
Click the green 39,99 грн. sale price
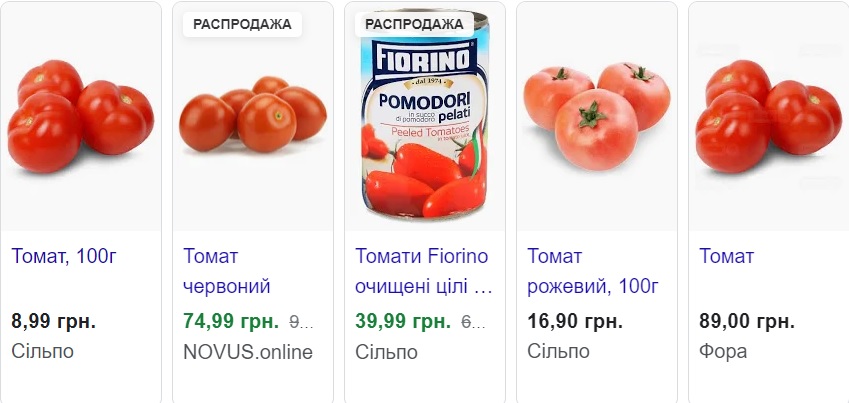(x=403, y=321)
